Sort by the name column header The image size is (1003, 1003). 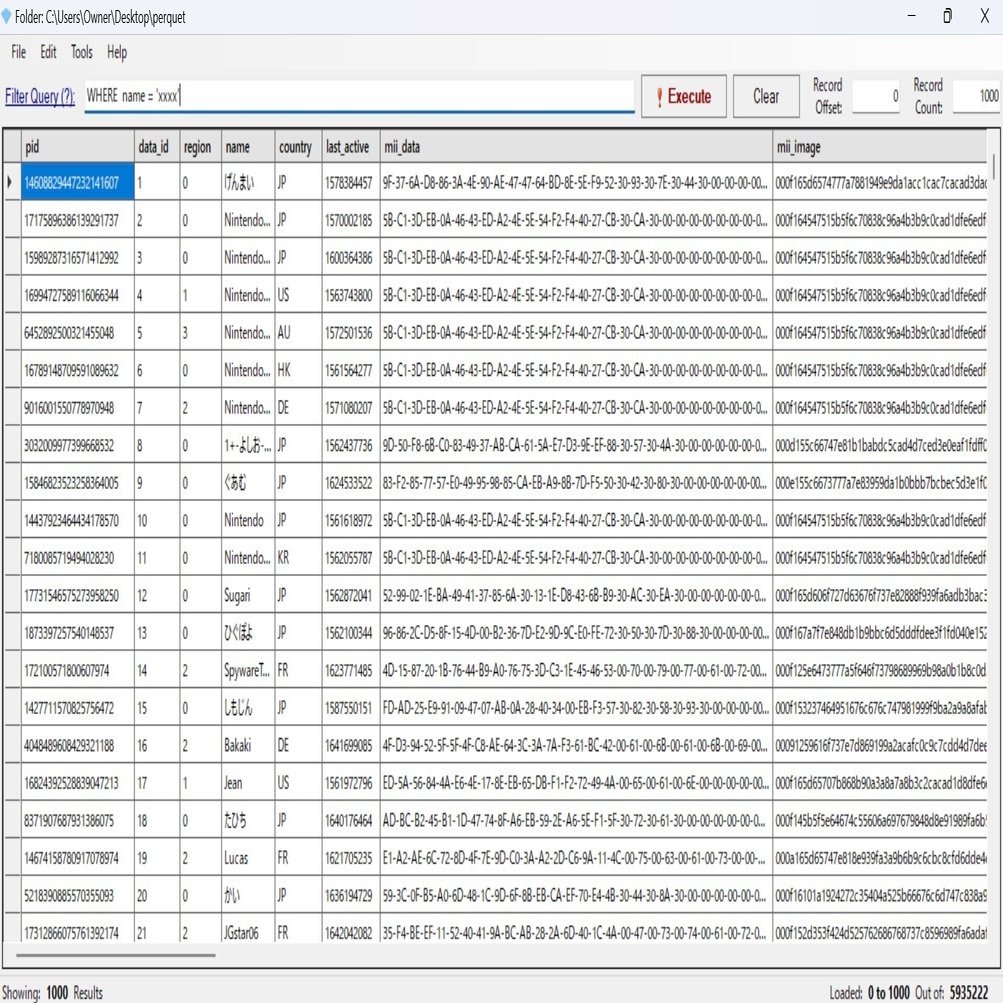(x=248, y=146)
